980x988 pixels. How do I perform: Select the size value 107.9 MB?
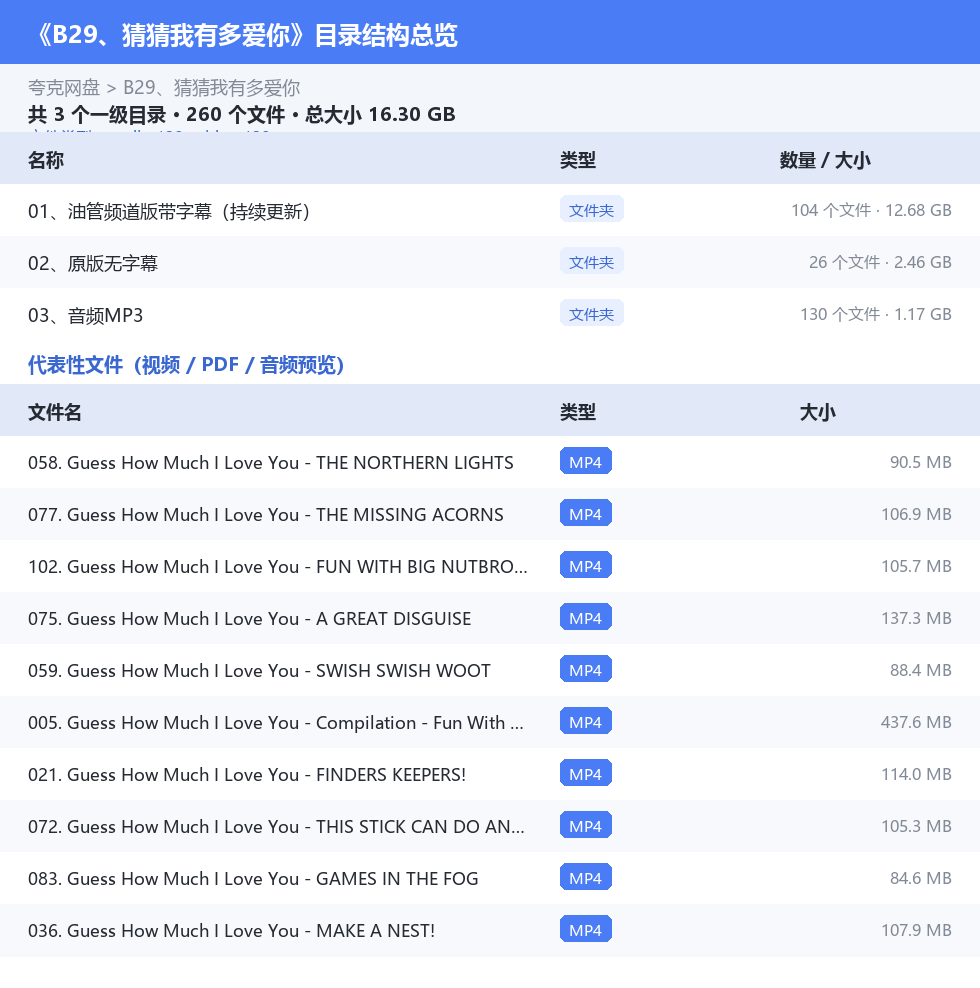[x=916, y=930]
